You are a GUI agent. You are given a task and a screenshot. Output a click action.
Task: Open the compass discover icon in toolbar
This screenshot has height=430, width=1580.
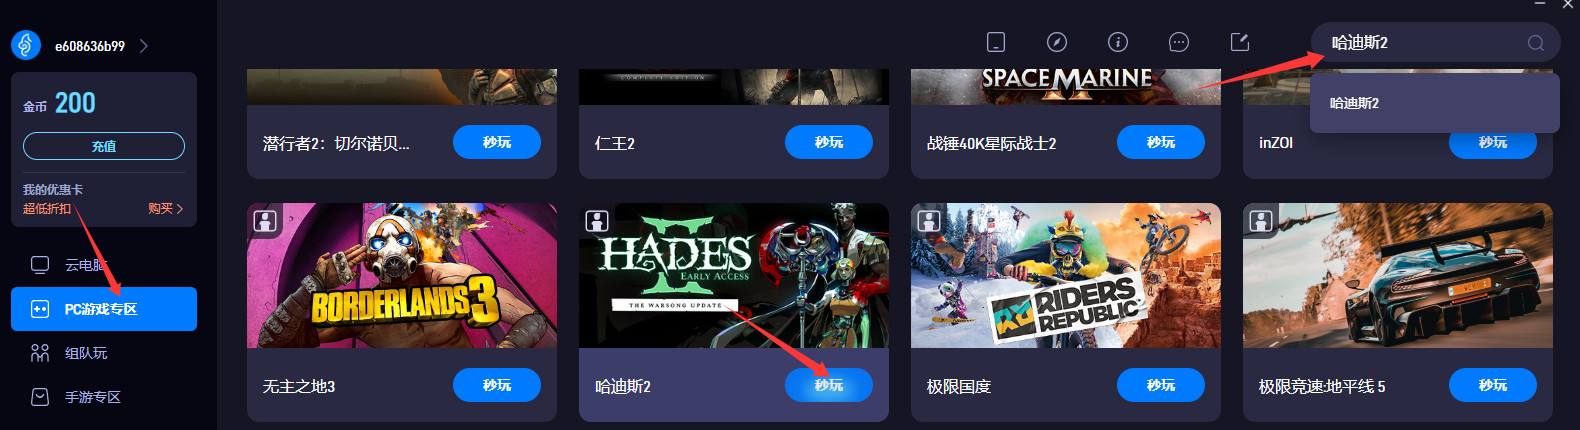(x=1057, y=42)
